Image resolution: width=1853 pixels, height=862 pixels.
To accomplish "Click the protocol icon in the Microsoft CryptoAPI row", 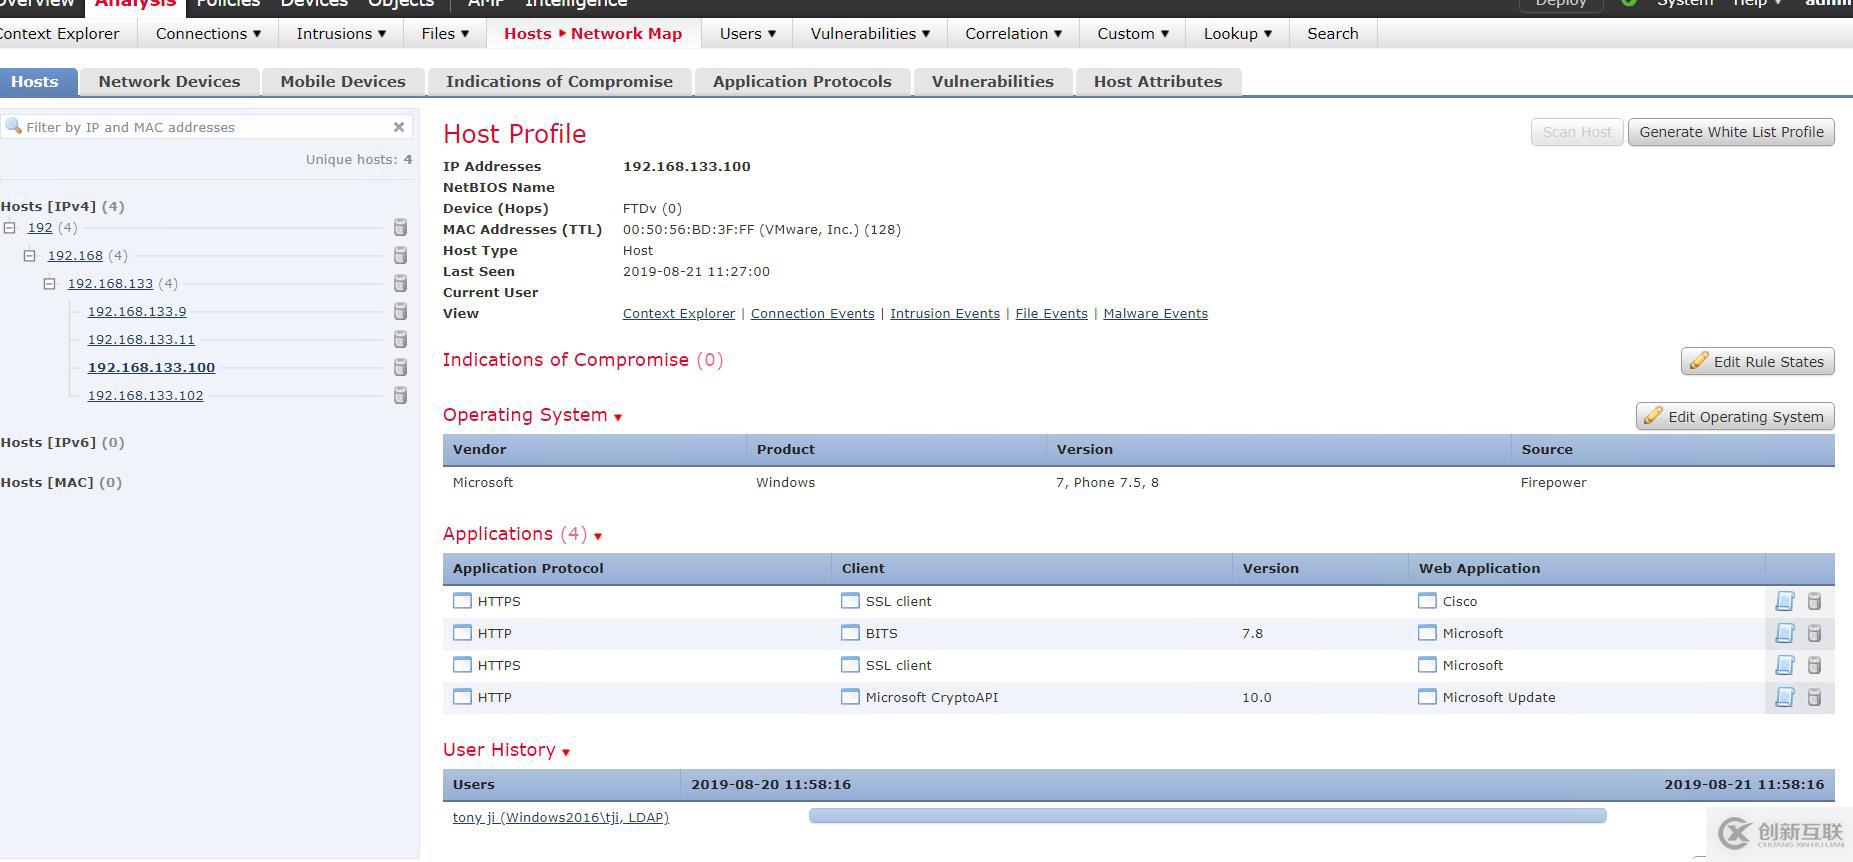I will pos(462,697).
